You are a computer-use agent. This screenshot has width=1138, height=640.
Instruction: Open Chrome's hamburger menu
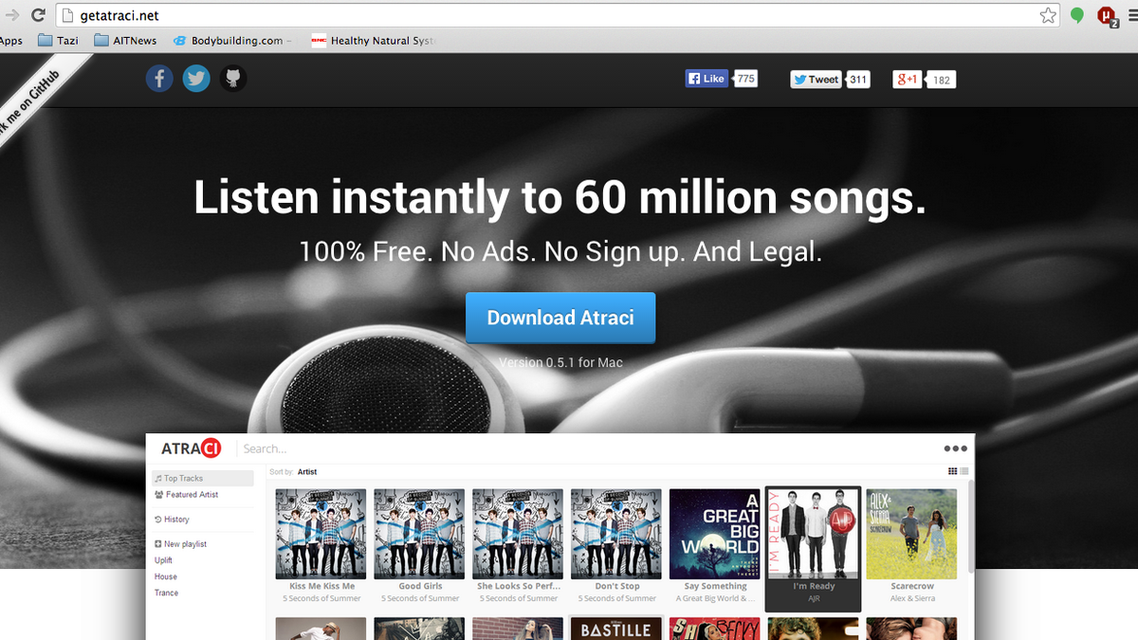click(x=1132, y=15)
